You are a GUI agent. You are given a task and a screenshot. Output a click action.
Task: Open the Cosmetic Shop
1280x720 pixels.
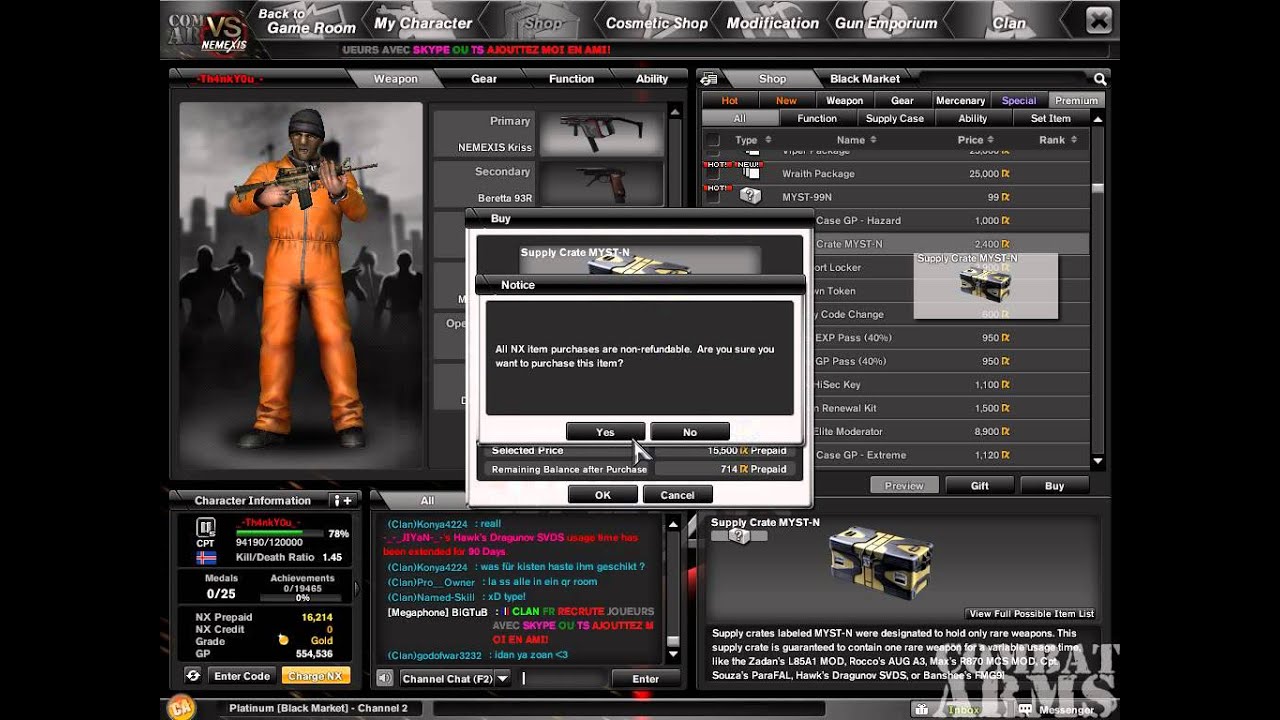click(657, 23)
